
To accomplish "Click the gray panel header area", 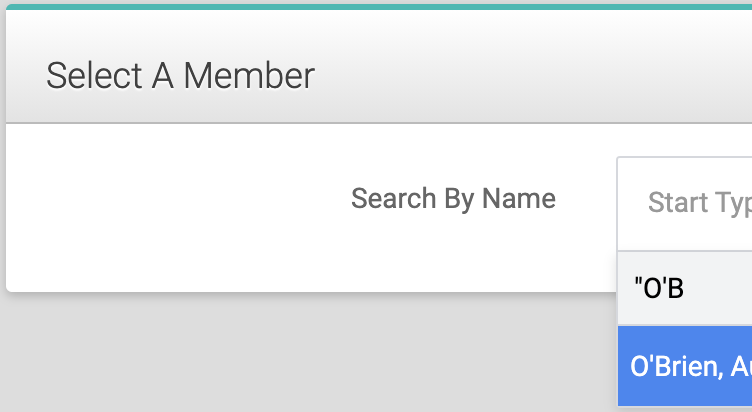I will 379,66.
